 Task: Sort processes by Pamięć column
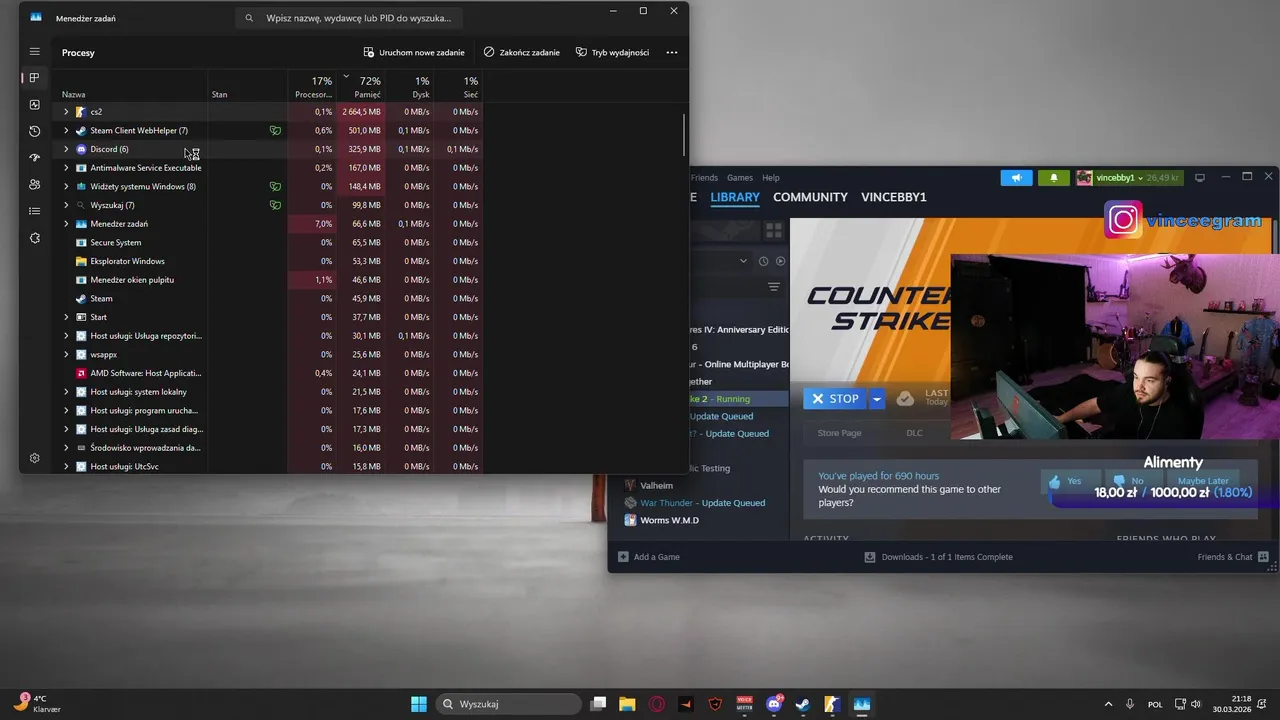click(361, 87)
